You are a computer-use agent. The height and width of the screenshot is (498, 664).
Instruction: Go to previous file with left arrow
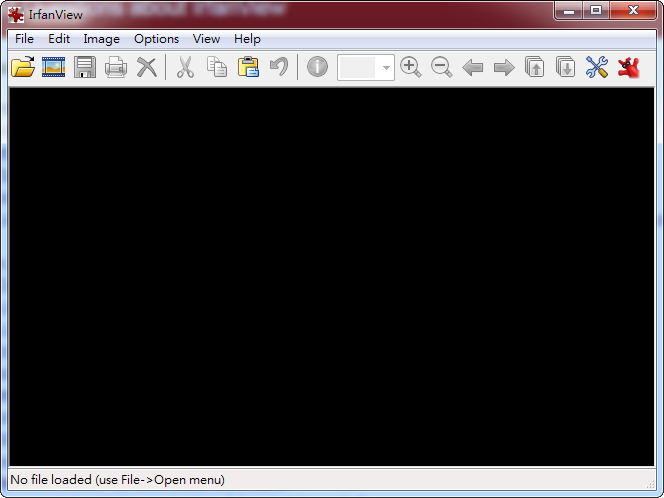tap(473, 67)
